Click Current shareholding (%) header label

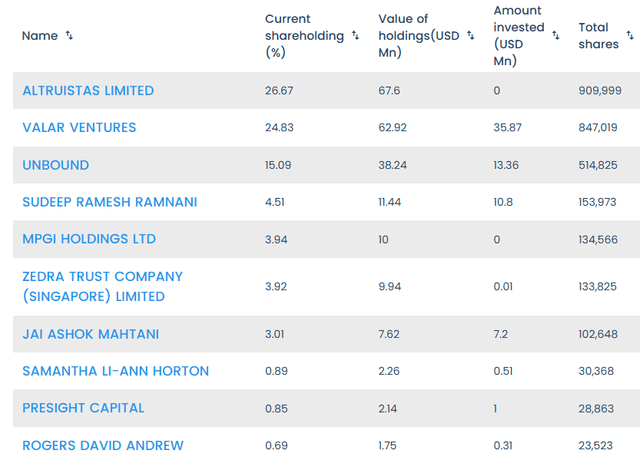(x=302, y=36)
